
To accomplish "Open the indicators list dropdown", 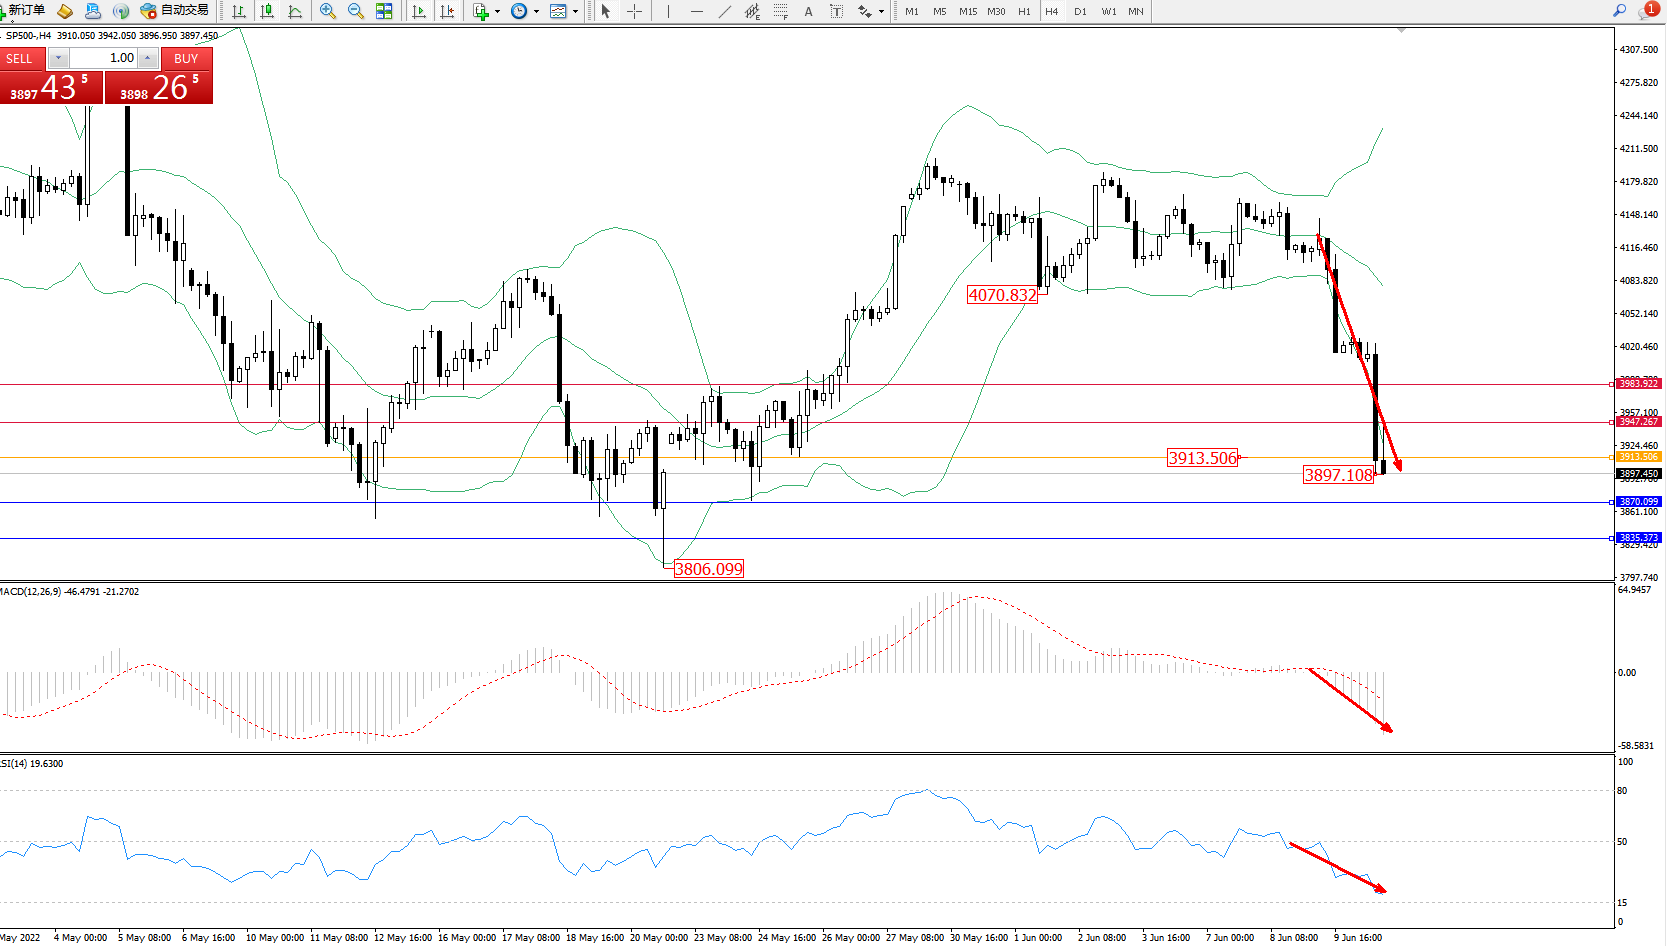I will [497, 12].
